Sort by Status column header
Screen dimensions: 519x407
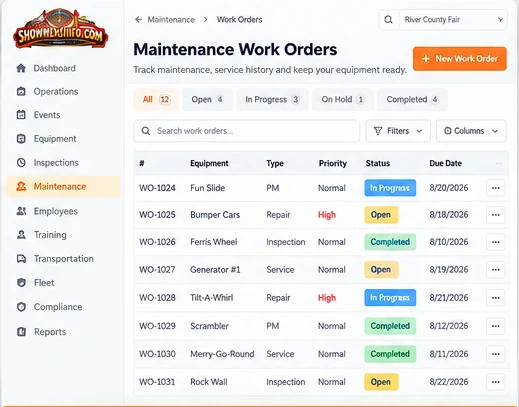coord(378,163)
